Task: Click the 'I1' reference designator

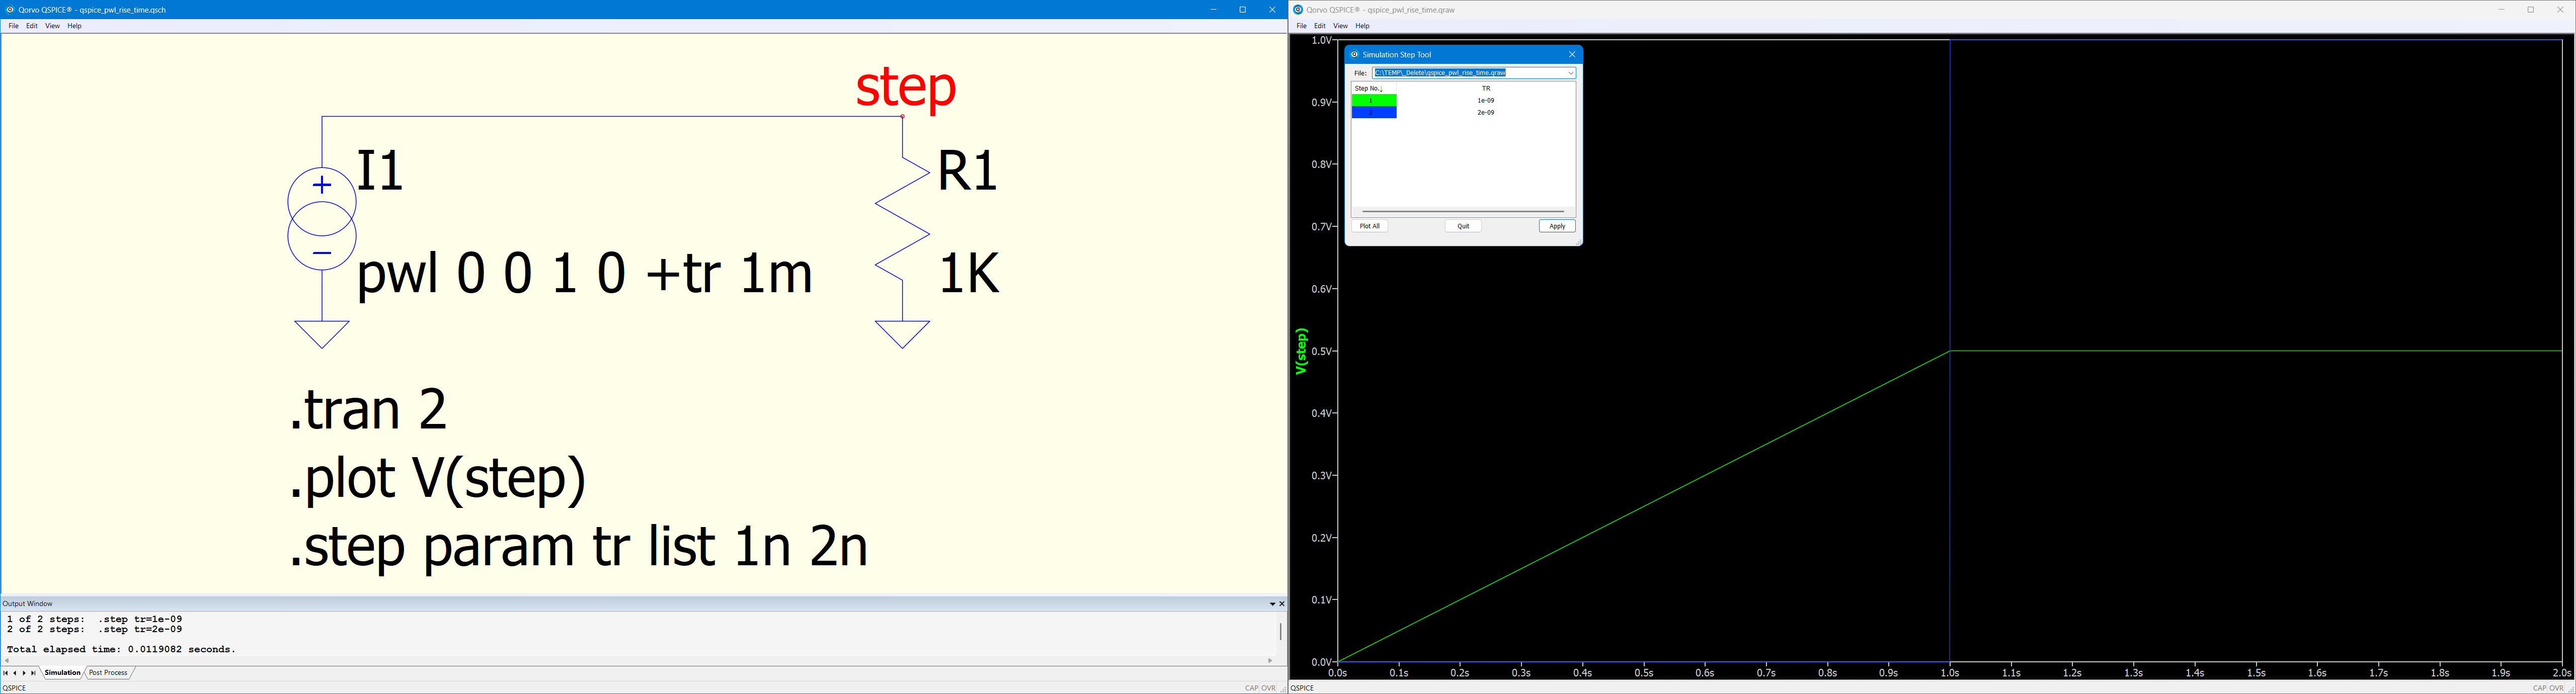Action: (x=381, y=171)
